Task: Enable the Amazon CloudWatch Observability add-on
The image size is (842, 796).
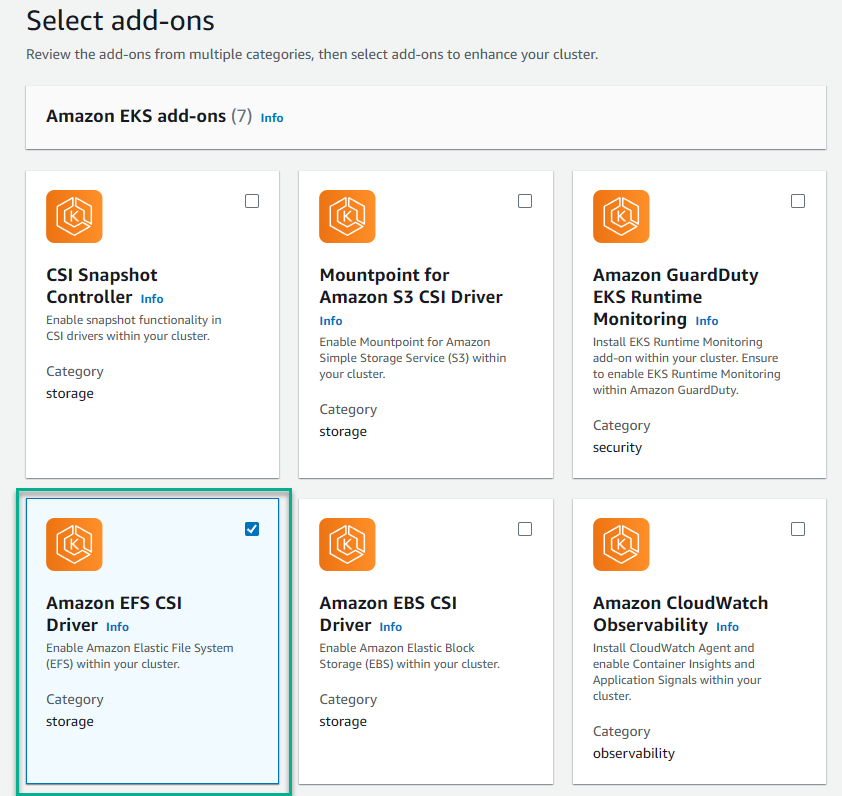Action: coord(798,529)
